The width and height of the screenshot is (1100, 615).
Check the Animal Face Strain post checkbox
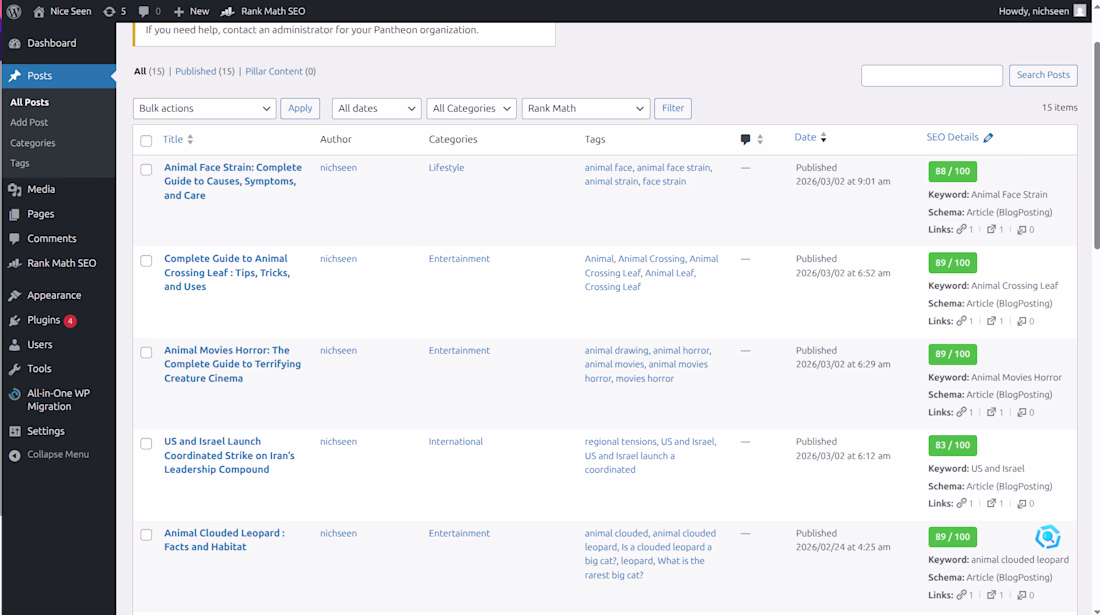coord(146,169)
